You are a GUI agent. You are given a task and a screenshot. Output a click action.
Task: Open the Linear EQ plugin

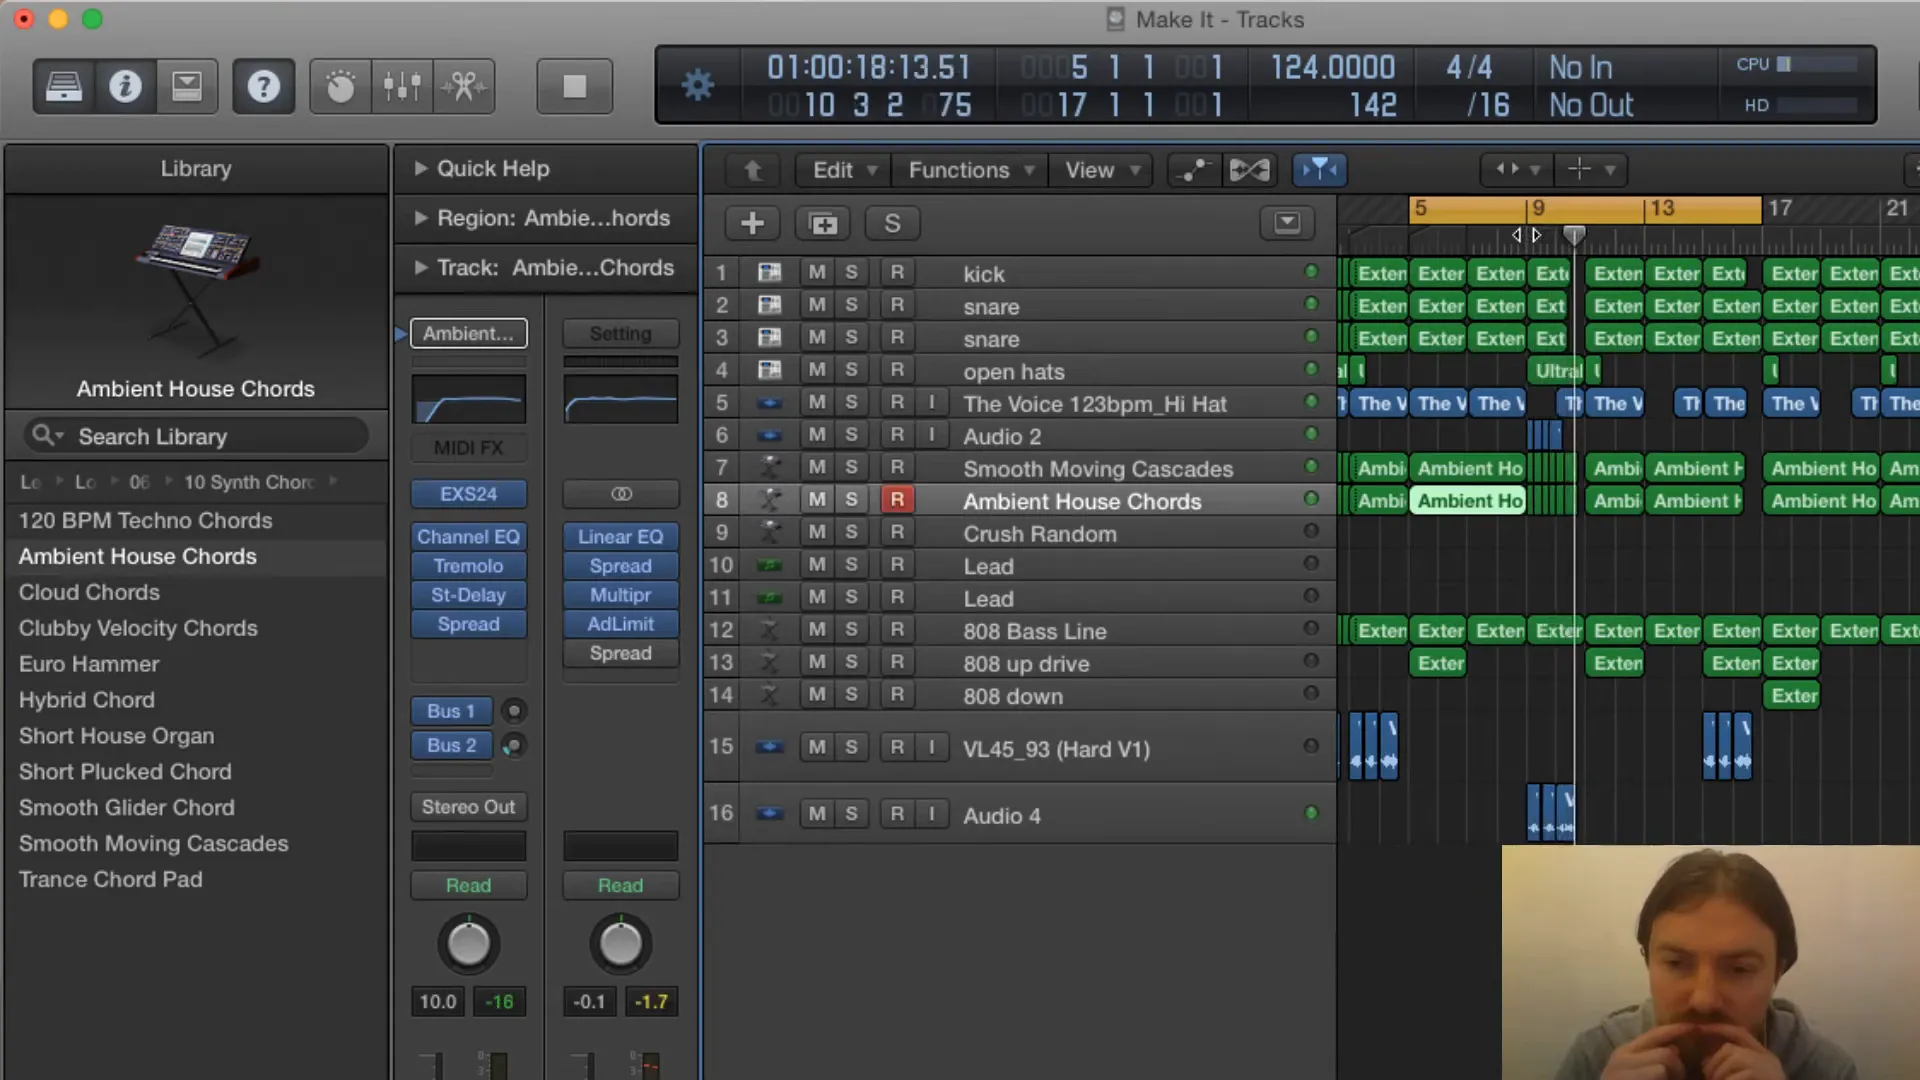[x=620, y=537]
